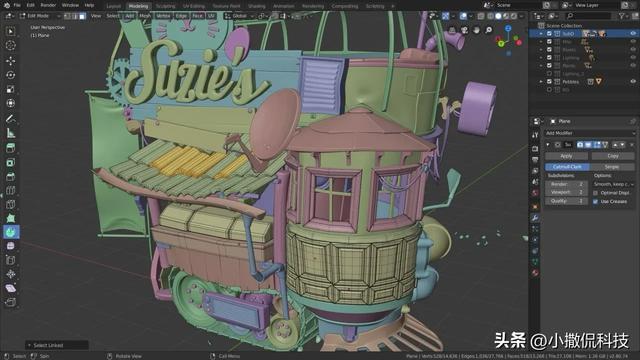Open the Smooth, keep corners dropdown
The width and height of the screenshot is (640, 360).
point(613,184)
